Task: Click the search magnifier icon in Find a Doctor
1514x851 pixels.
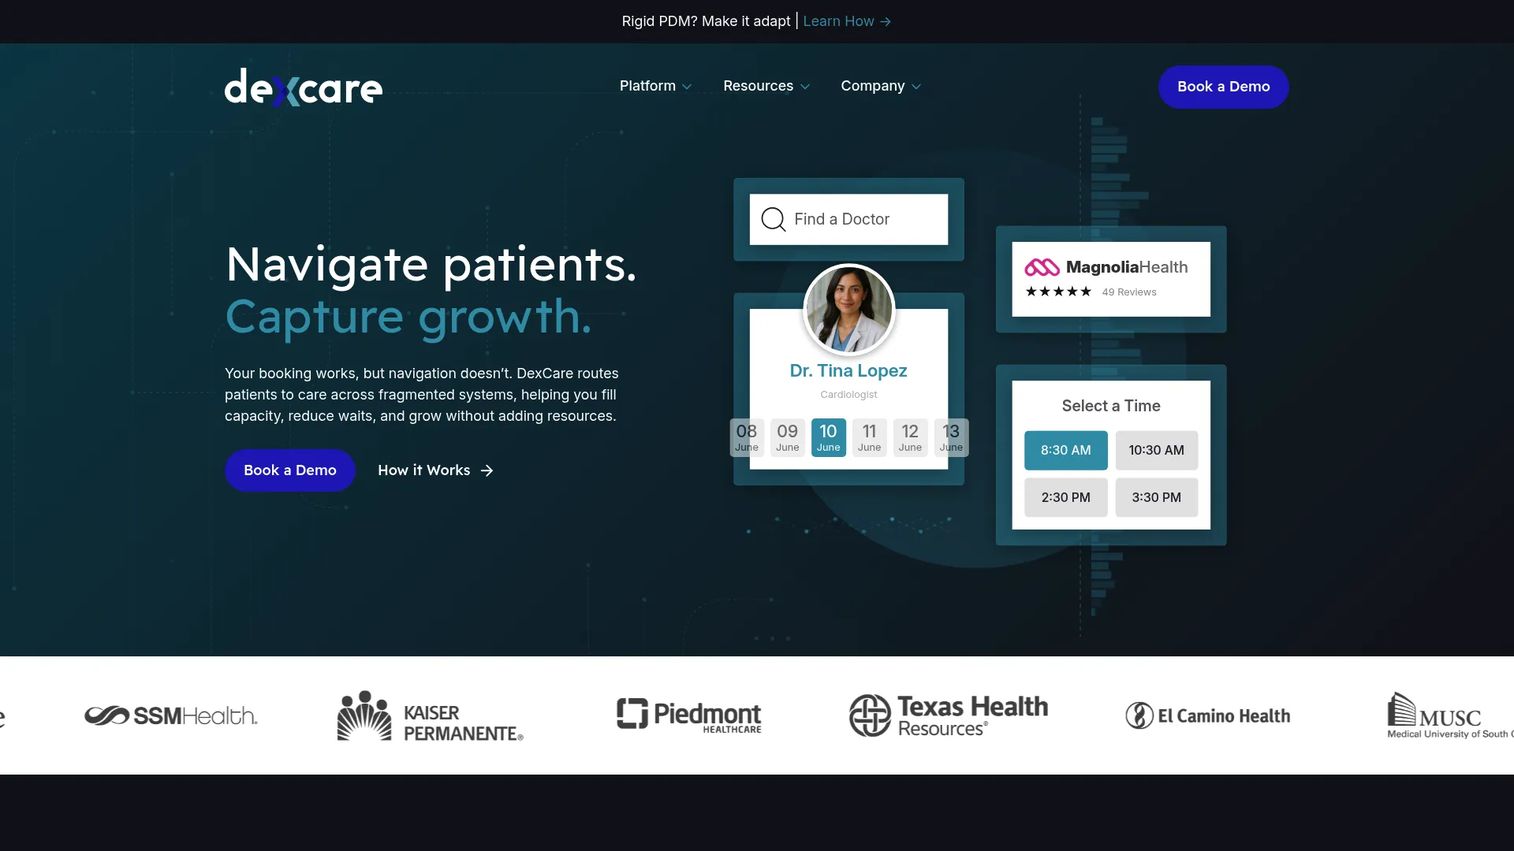Action: pyautogui.click(x=773, y=219)
